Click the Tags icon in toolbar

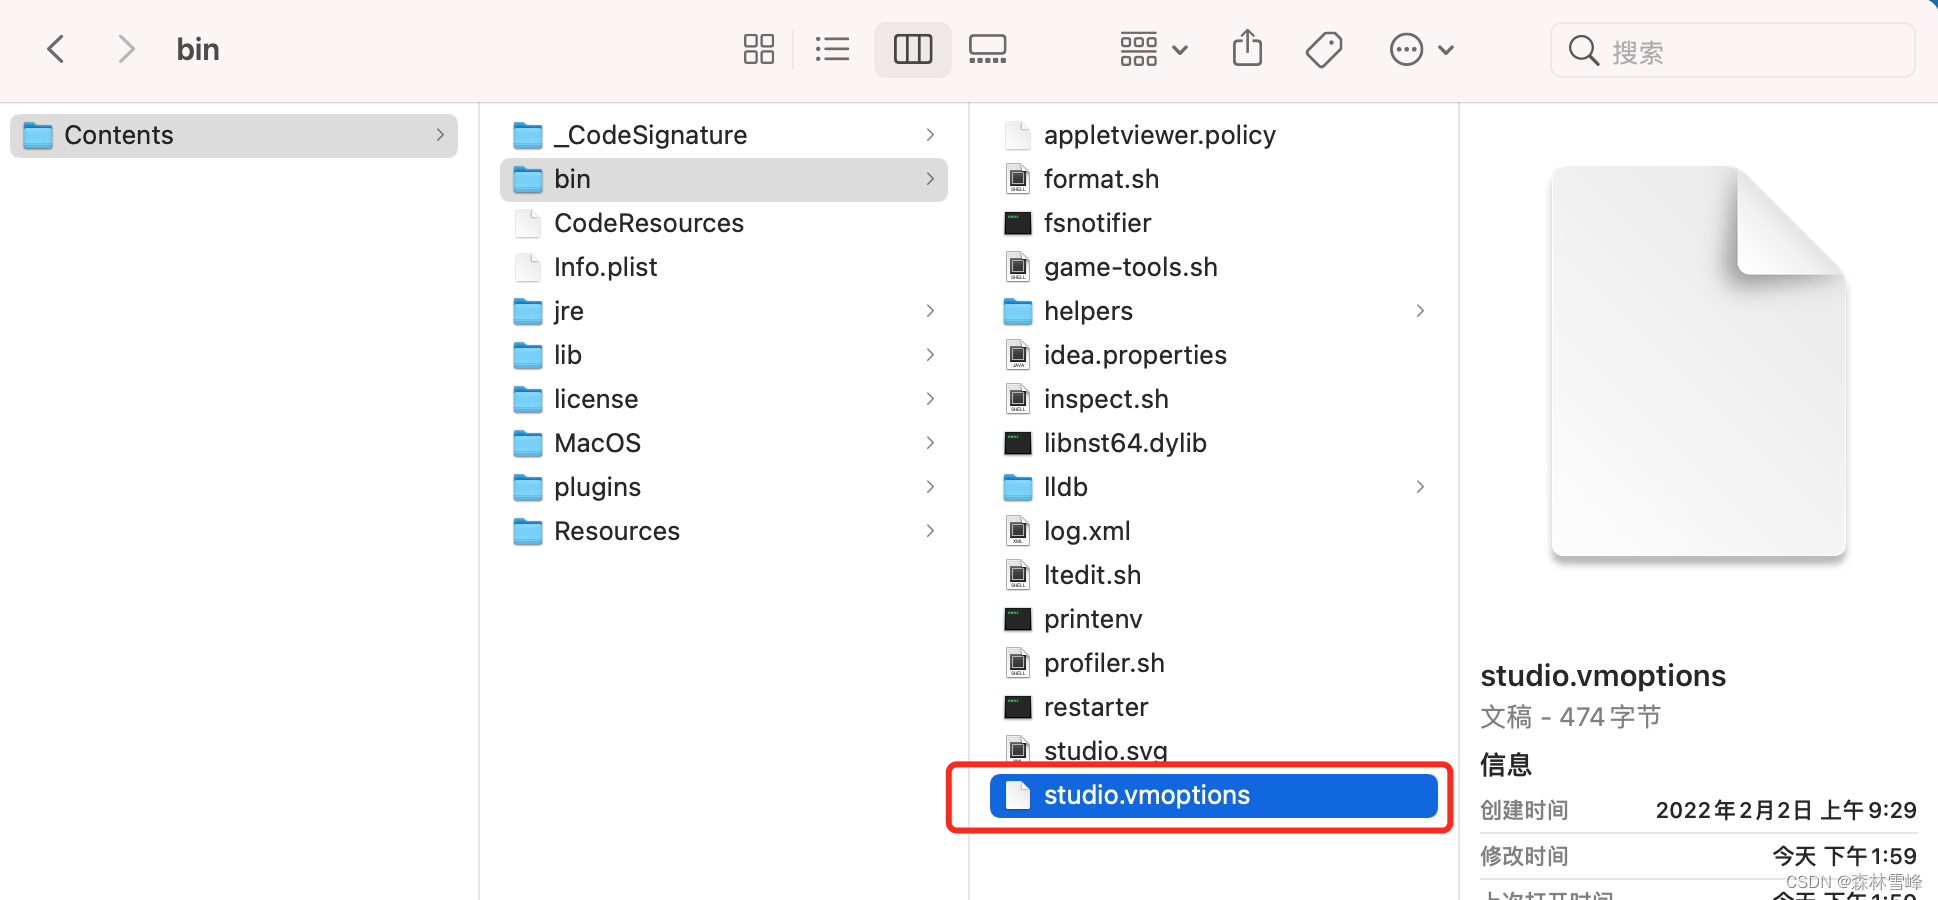(x=1323, y=48)
